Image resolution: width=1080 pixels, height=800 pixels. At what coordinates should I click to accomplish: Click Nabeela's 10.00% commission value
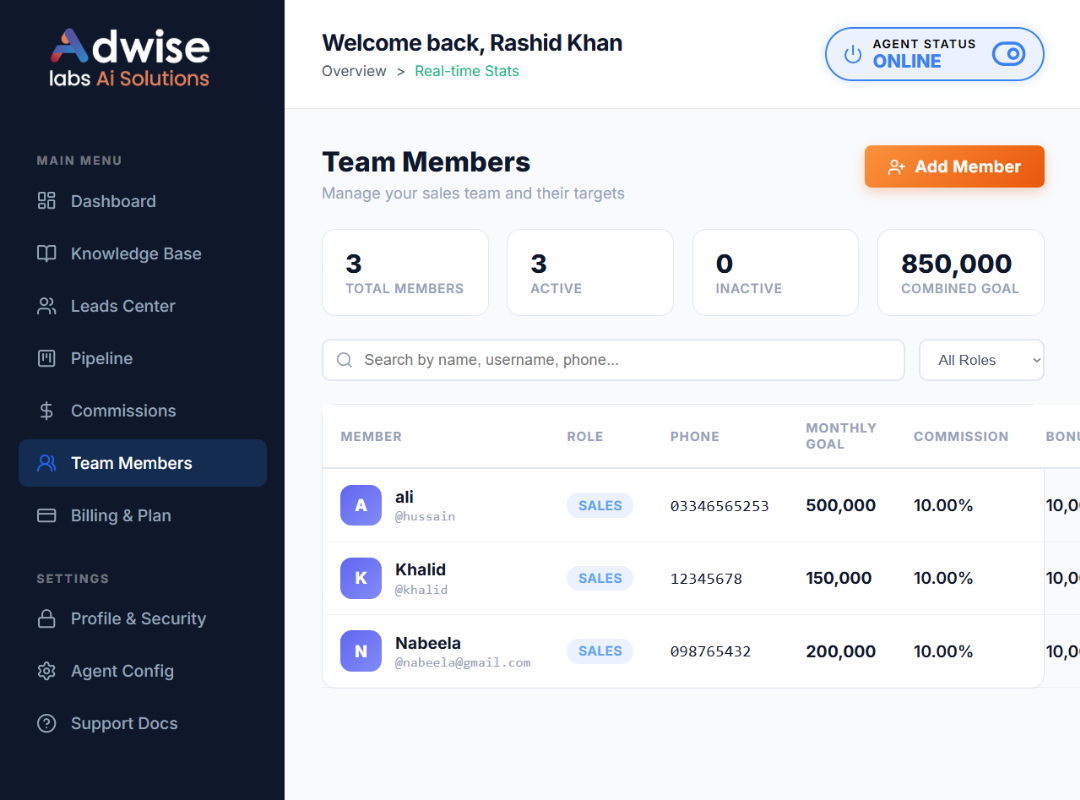point(943,651)
